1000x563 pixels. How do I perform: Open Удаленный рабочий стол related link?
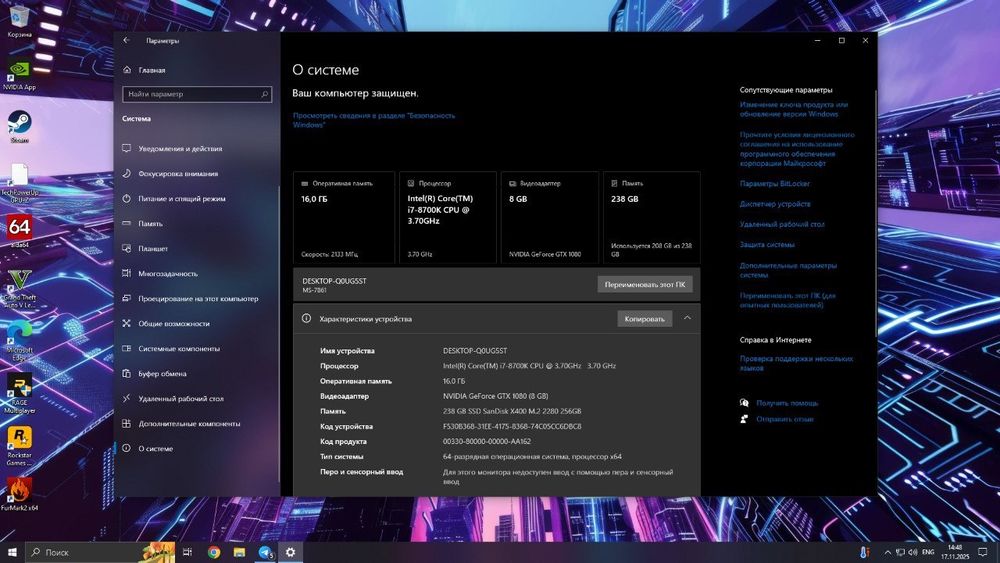pyautogui.click(x=782, y=224)
